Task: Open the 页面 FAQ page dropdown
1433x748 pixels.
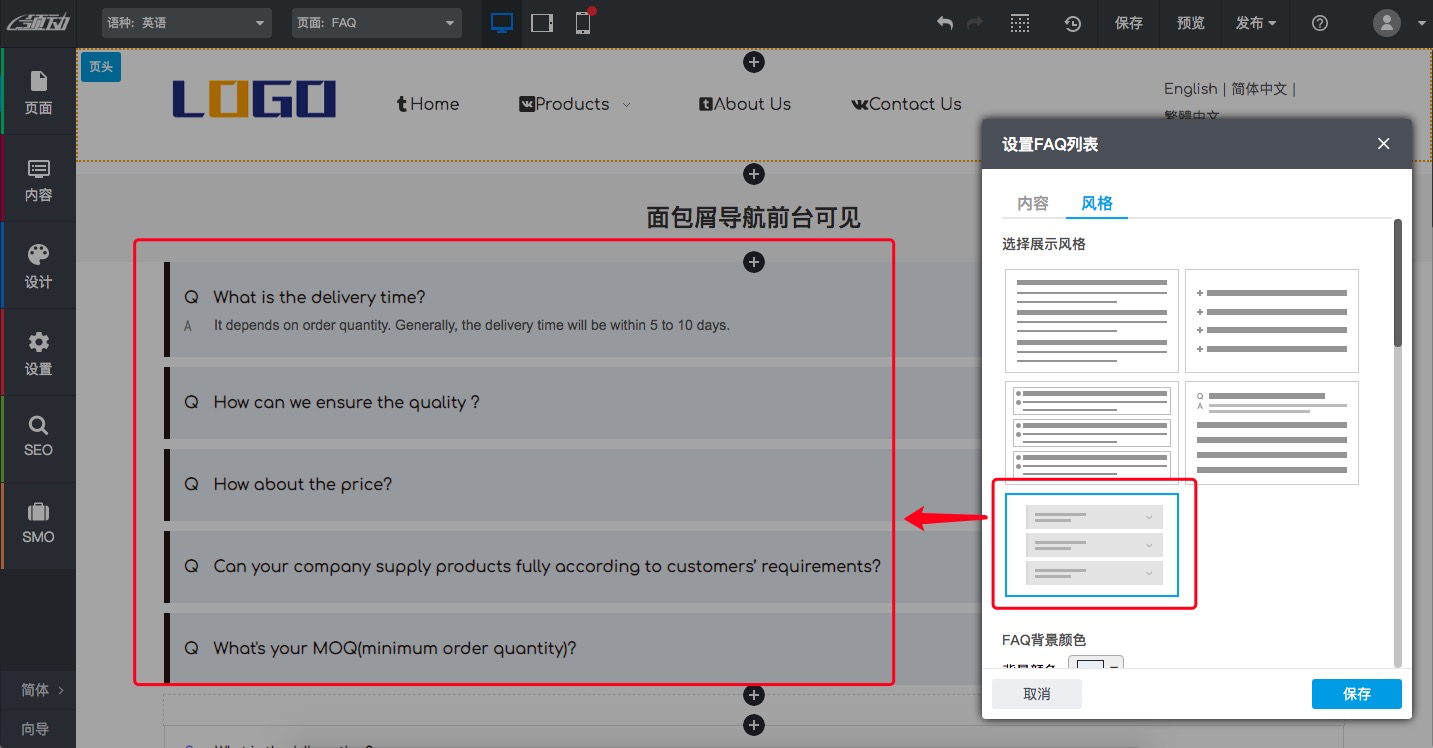Action: tap(376, 23)
